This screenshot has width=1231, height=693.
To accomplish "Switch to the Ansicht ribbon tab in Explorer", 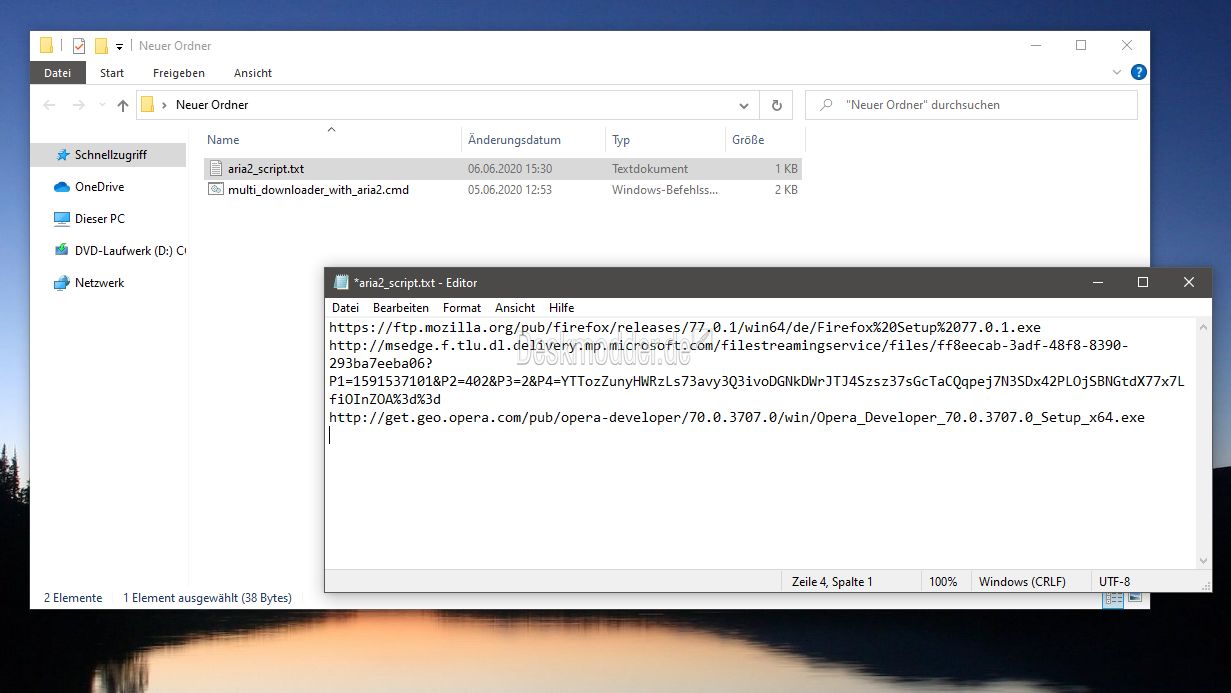I will coord(253,73).
